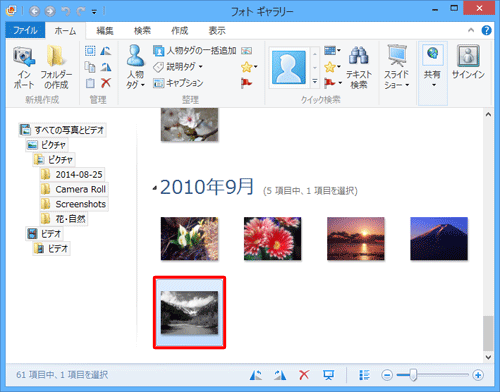Click the Select all icon in the Manage group
The width and height of the screenshot is (500, 392).
[x=90, y=51]
